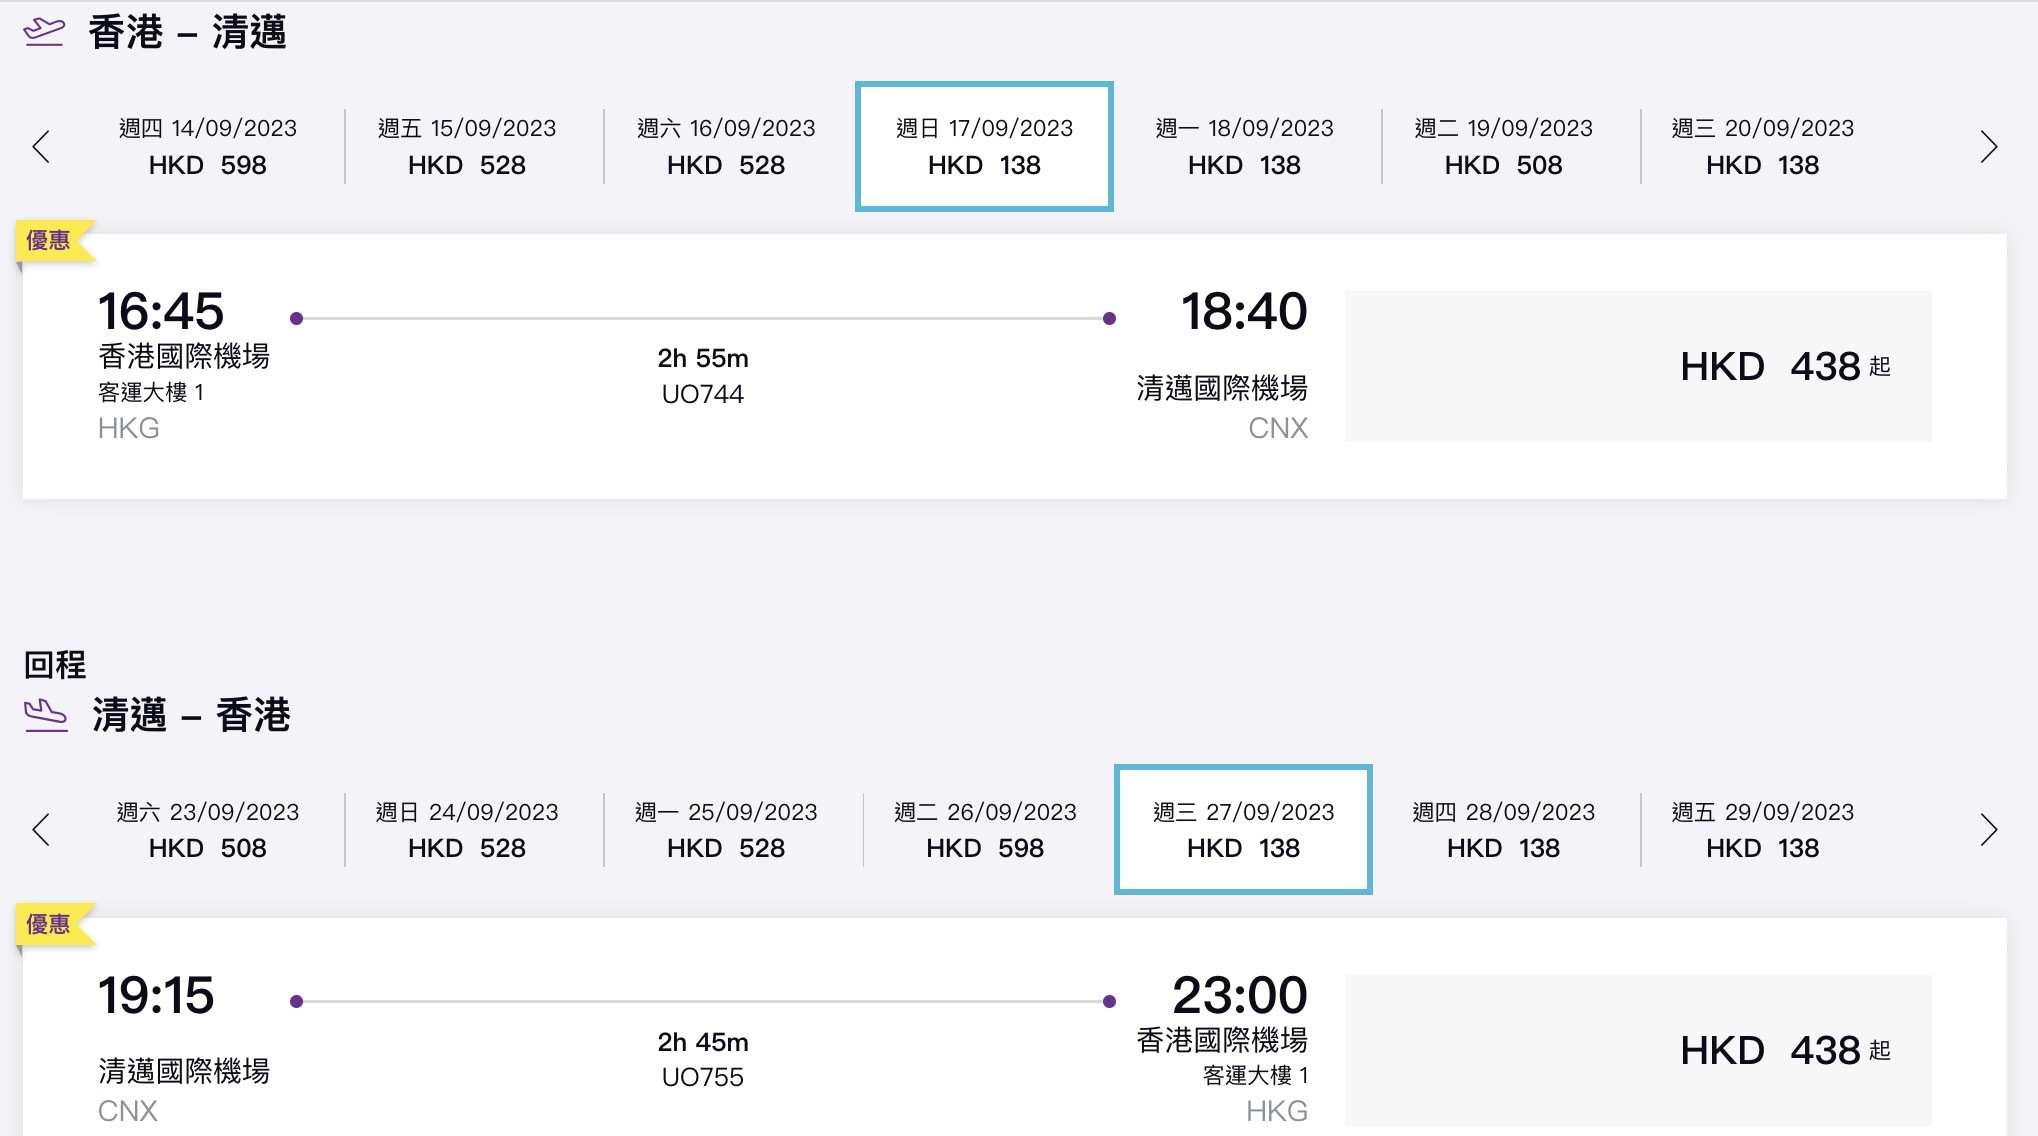
Task: Select outbound date 週三 20/09/2023 HKD 138
Action: tap(1763, 147)
